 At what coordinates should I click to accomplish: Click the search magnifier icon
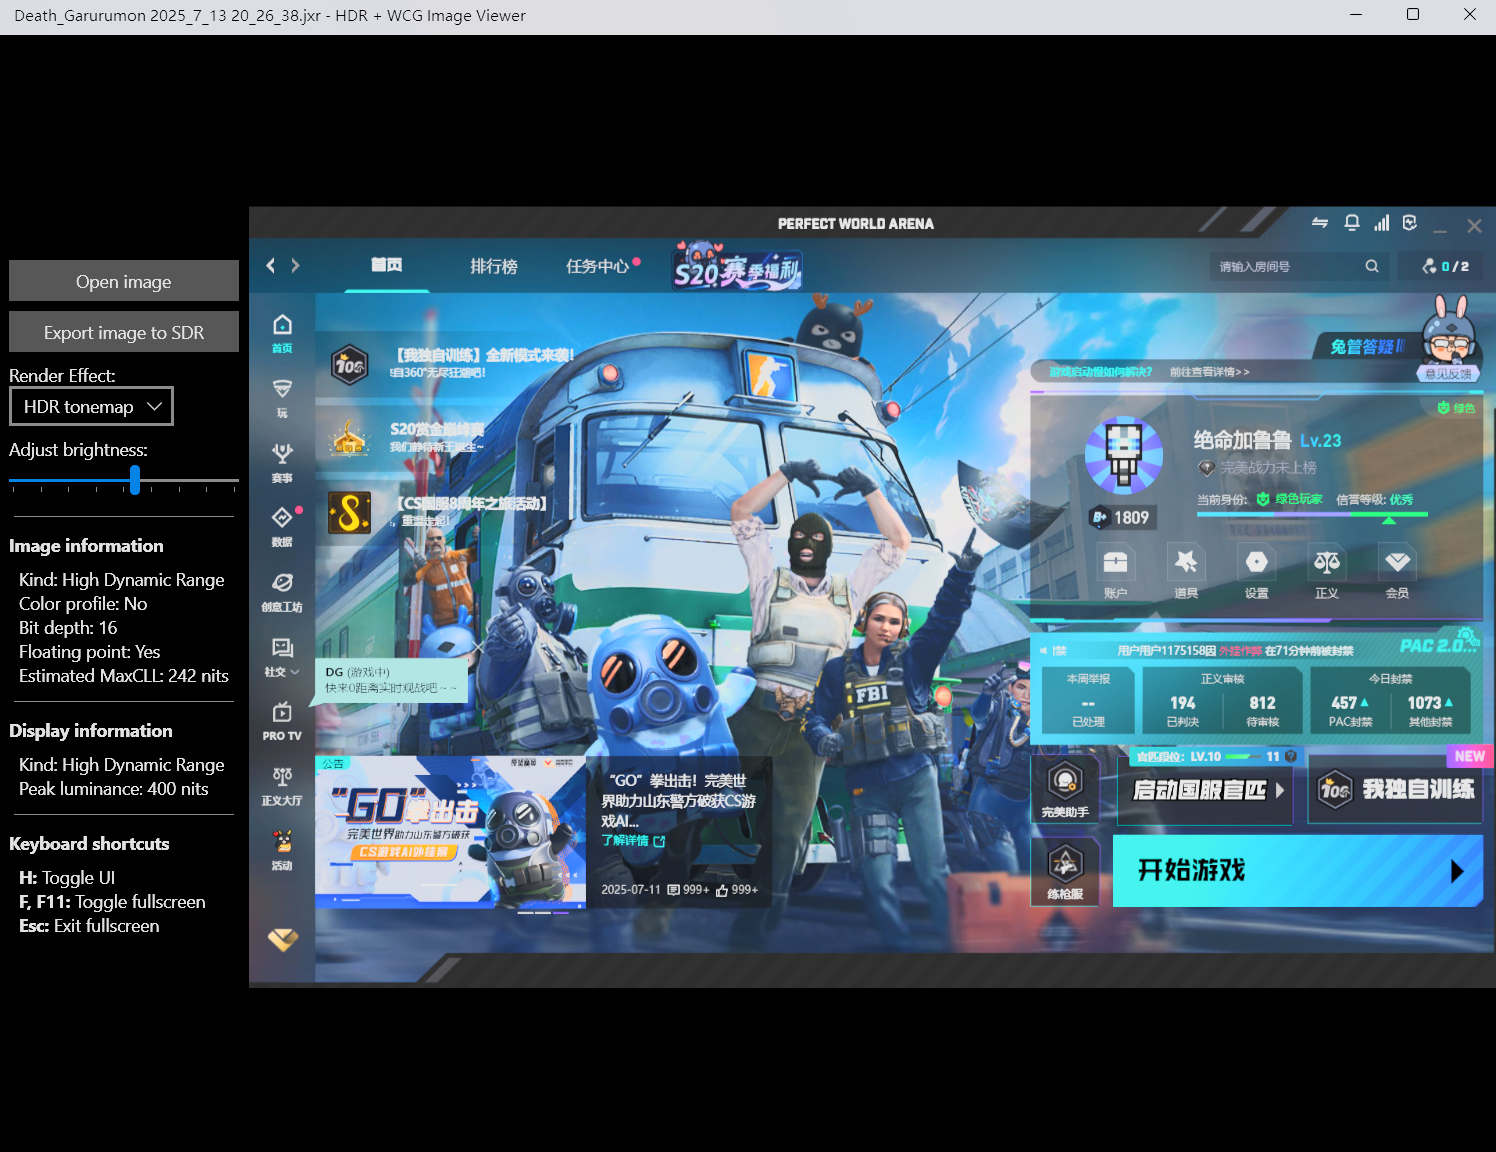pyautogui.click(x=1372, y=266)
